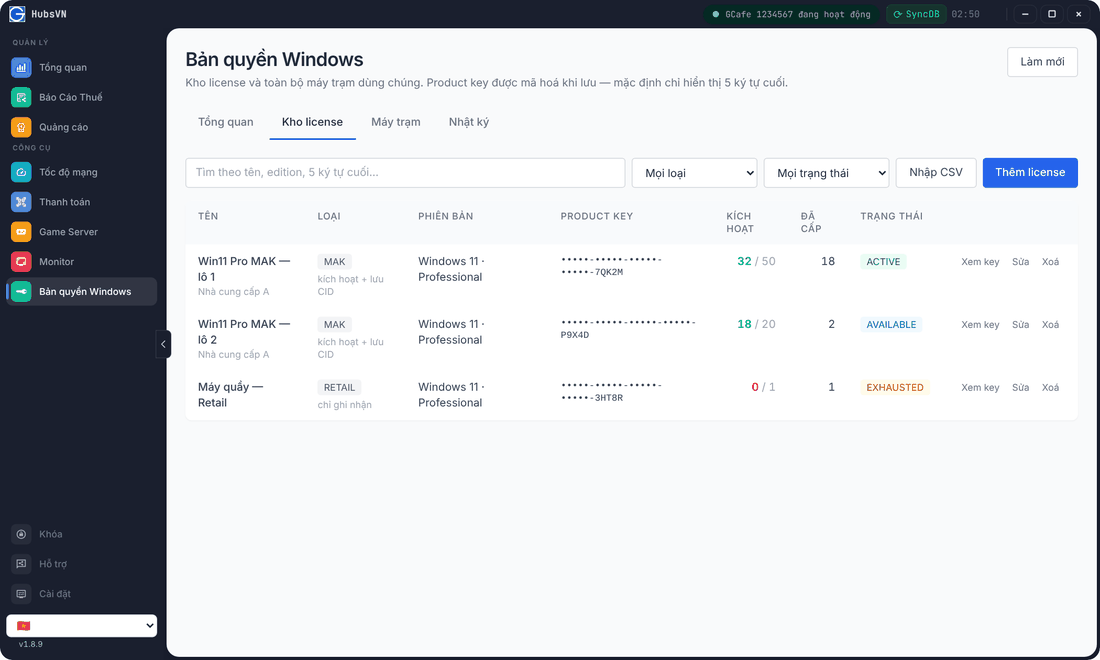Click the Làm mới refresh button

click(x=1042, y=62)
